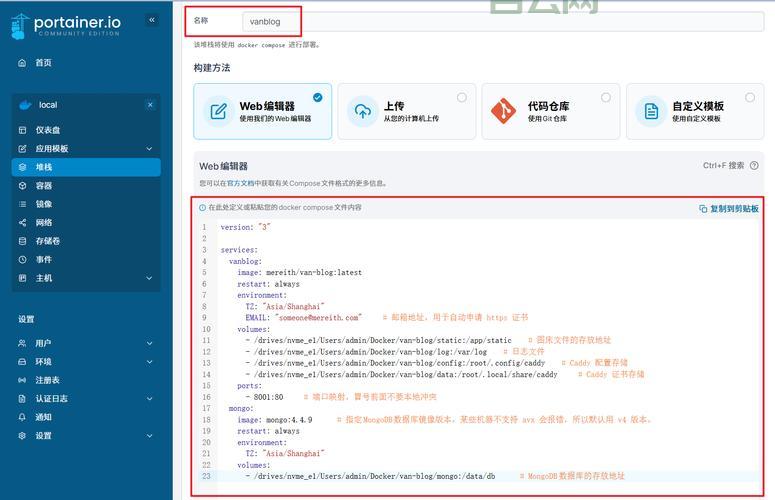Click editor line 23 mongo data volume path
Image resolution: width=775 pixels, height=500 pixels.
pyautogui.click(x=374, y=476)
